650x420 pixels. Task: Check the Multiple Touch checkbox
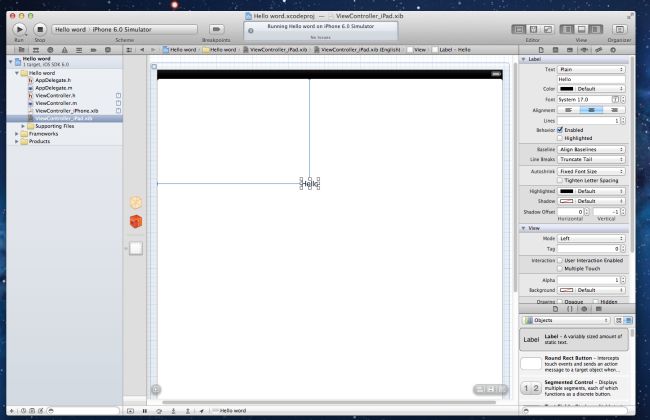pyautogui.click(x=560, y=269)
